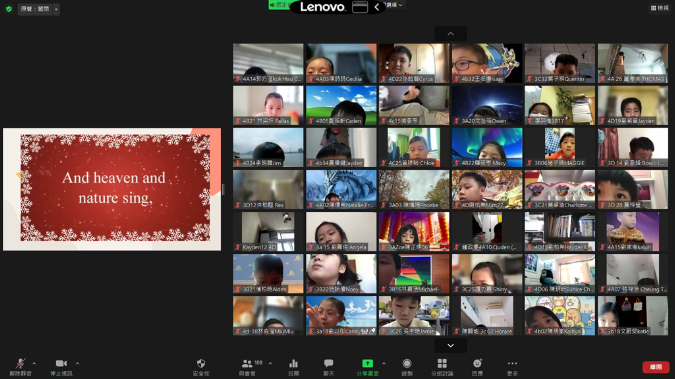
Task: Open the More three-dots menu
Action: click(512, 367)
